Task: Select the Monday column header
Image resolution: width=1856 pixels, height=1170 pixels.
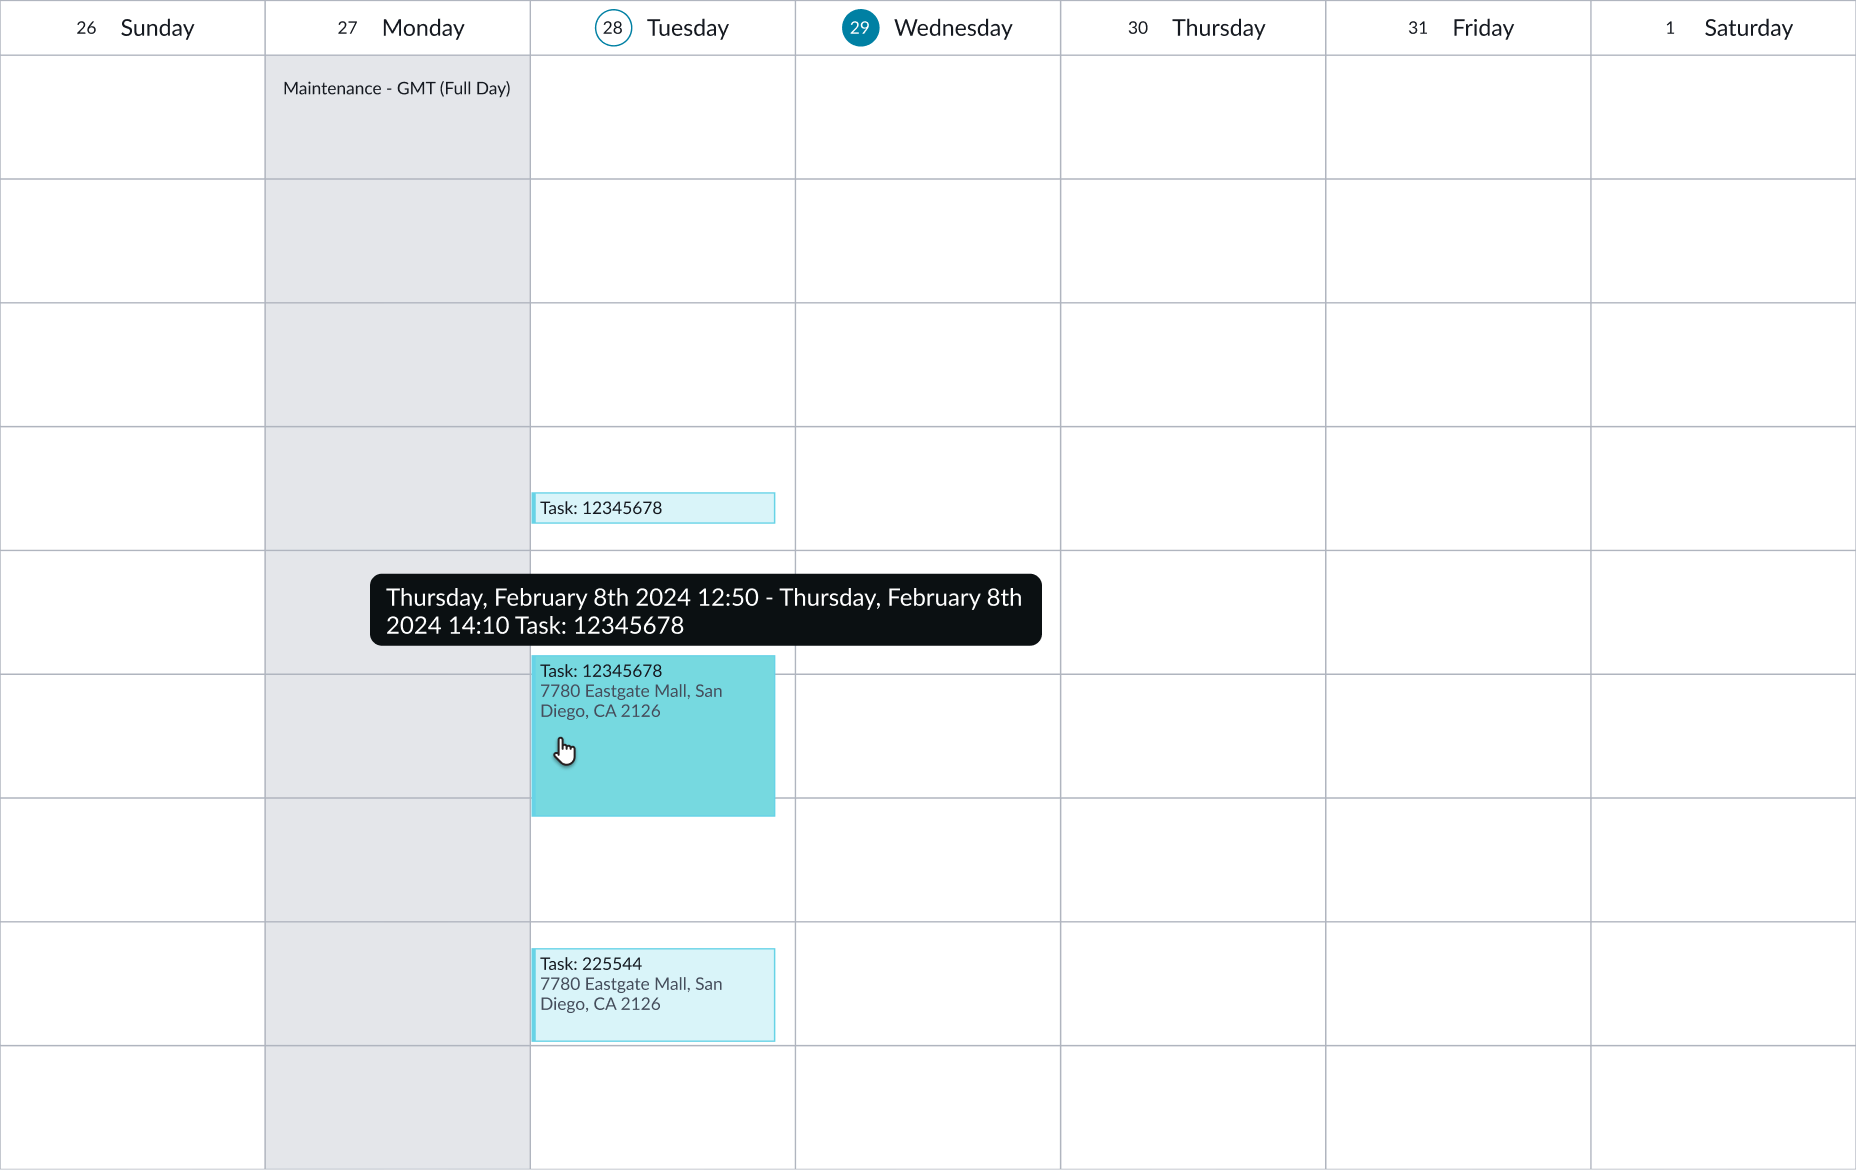Action: point(423,28)
